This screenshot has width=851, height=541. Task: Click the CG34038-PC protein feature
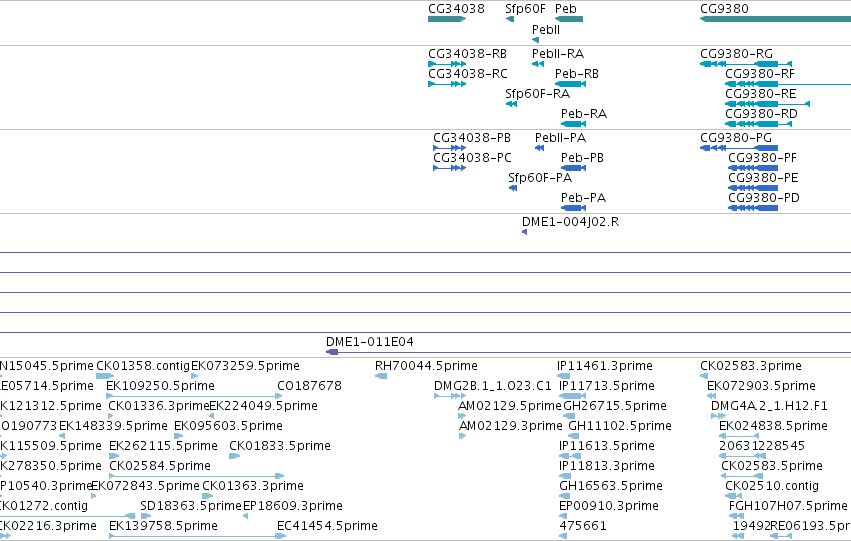pyautogui.click(x=449, y=168)
